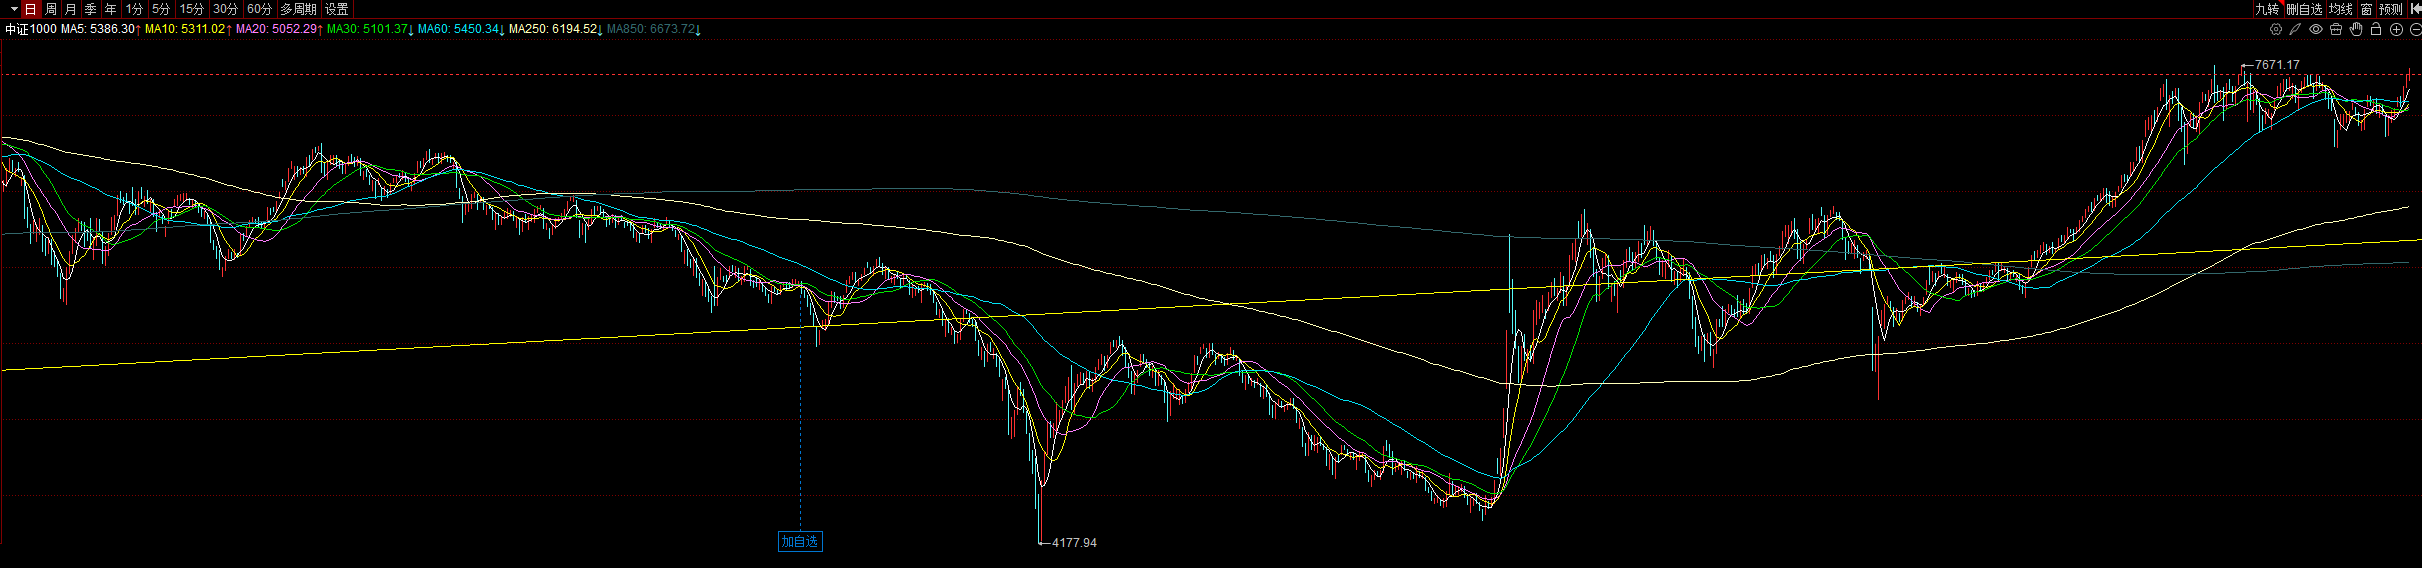
Task: Select the drawing pen tool icon
Action: 2296,29
